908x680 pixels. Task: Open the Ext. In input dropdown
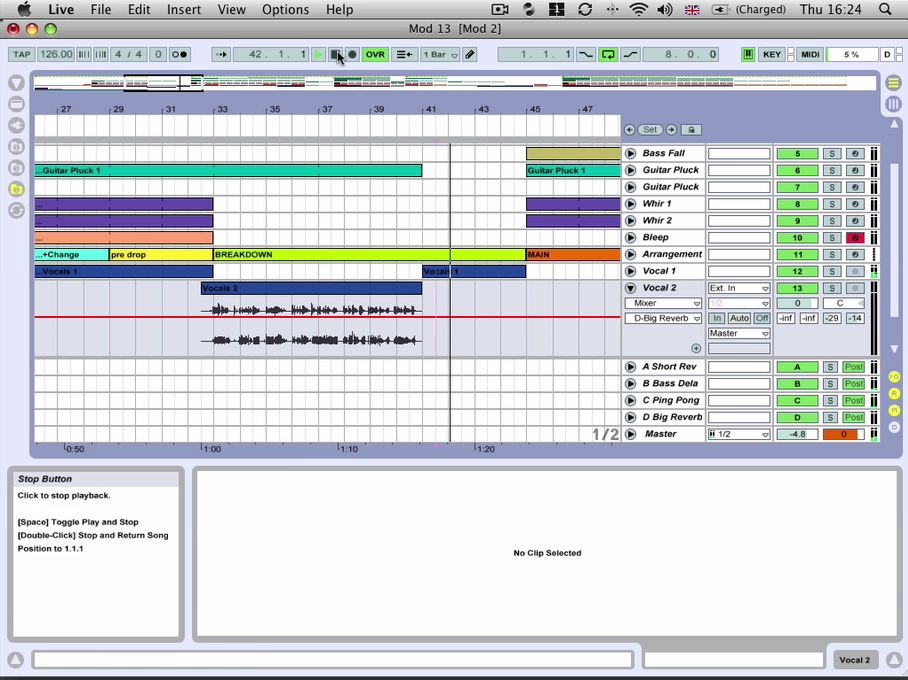(x=738, y=288)
